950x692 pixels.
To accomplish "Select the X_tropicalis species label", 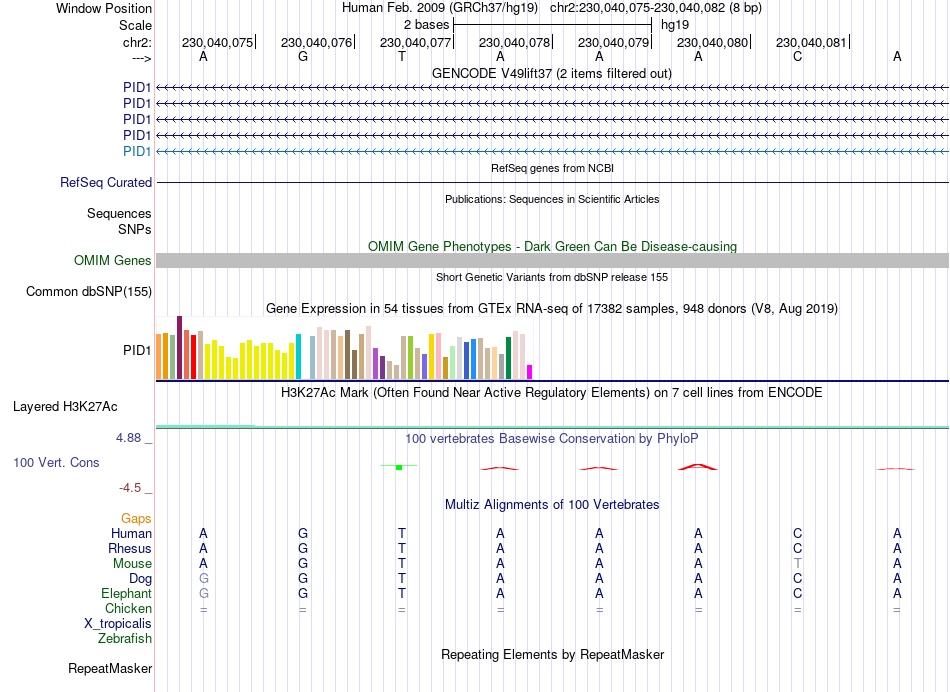I will (x=118, y=624).
